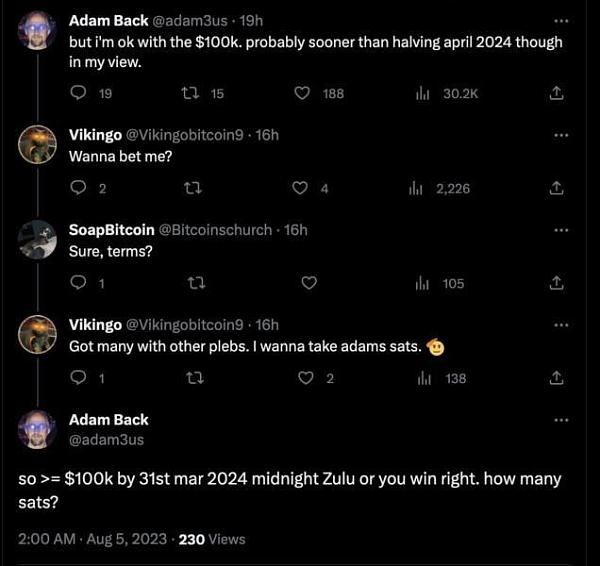The height and width of the screenshot is (566, 600).
Task: Open Adam Back's avatar on main tweet
Action: pyautogui.click(x=37, y=429)
